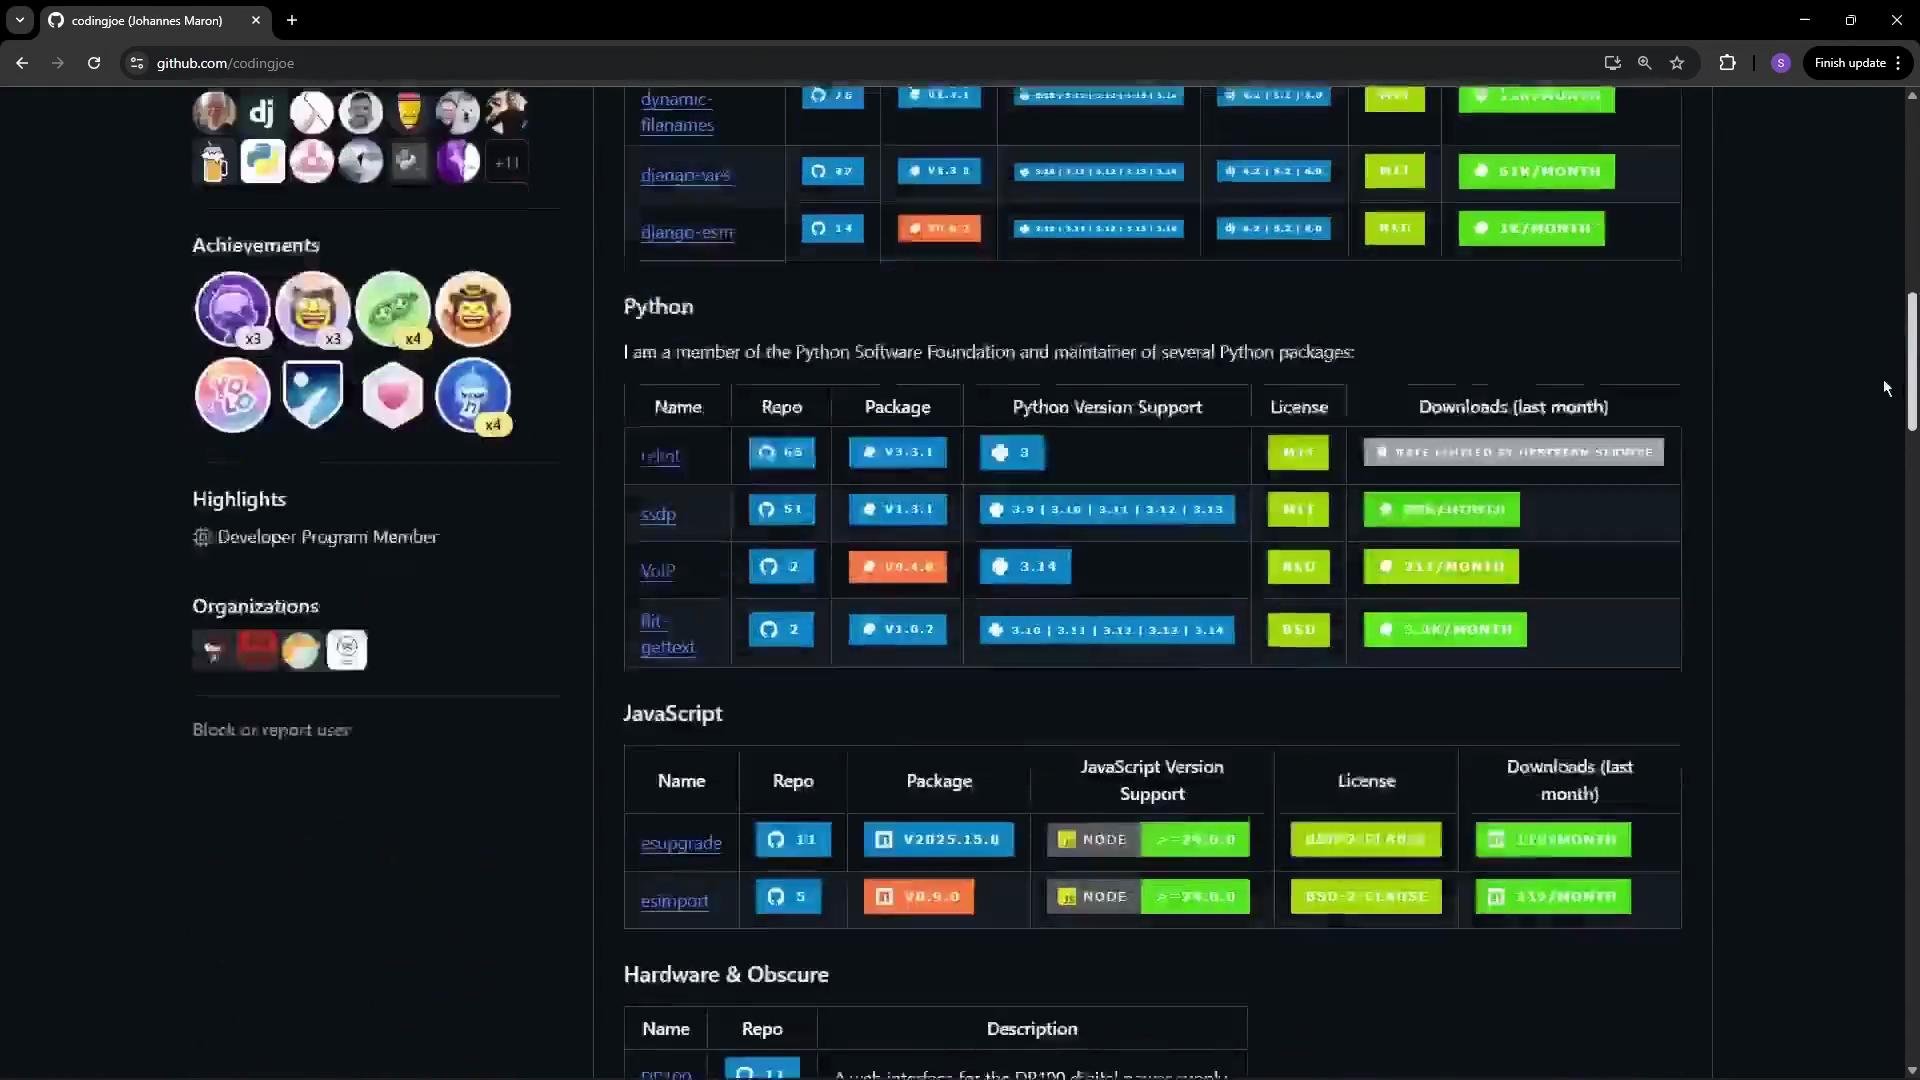Click the page vertical scrollbar thumb
Screen dimensions: 1920x1080
1912,362
